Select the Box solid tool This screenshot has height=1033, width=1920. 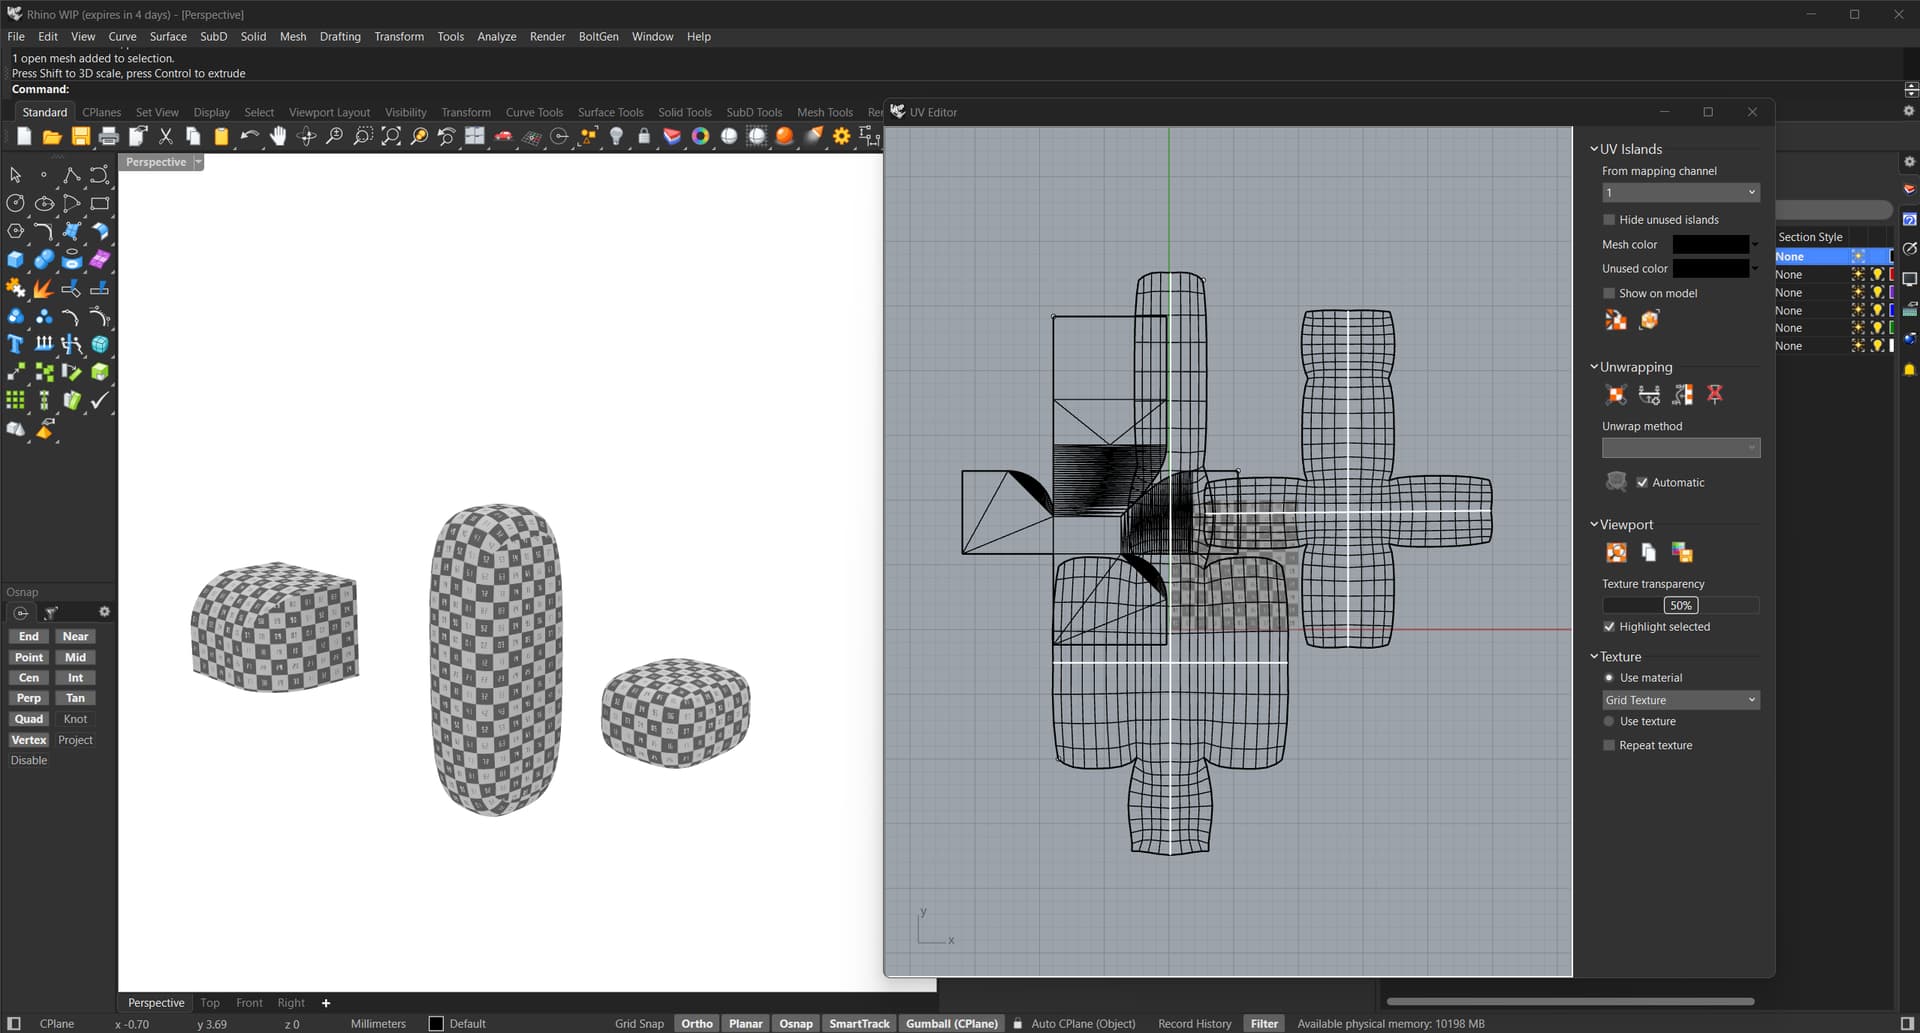pyautogui.click(x=15, y=260)
